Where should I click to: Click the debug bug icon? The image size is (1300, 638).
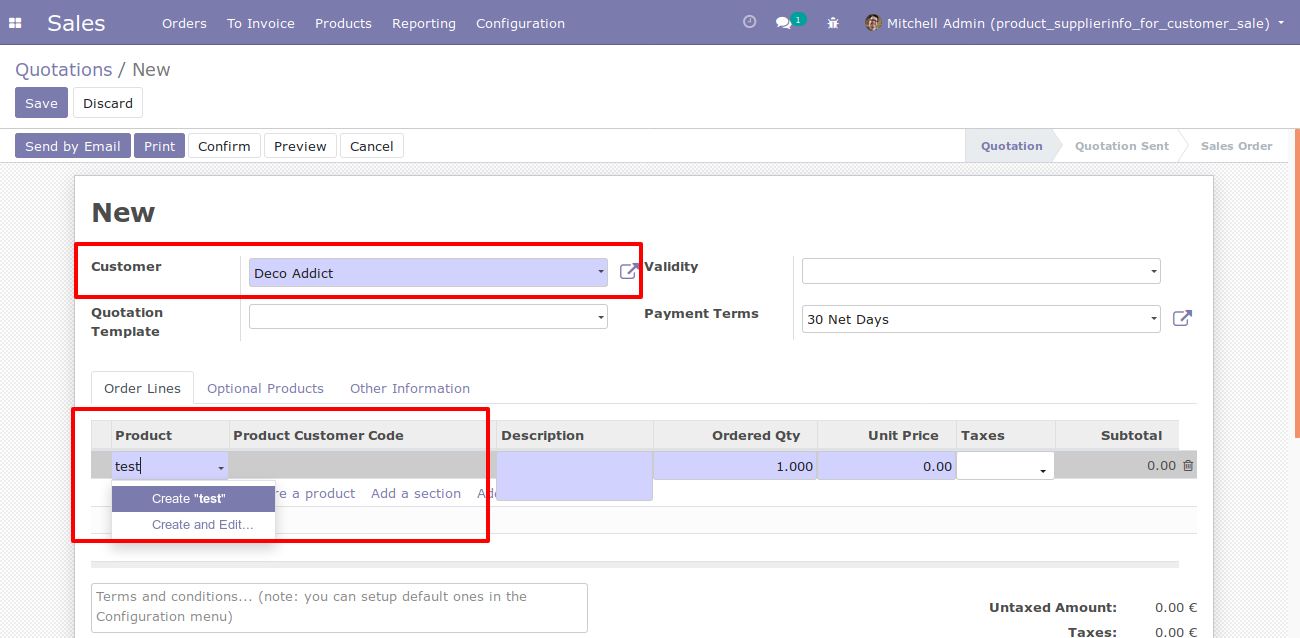pos(833,22)
